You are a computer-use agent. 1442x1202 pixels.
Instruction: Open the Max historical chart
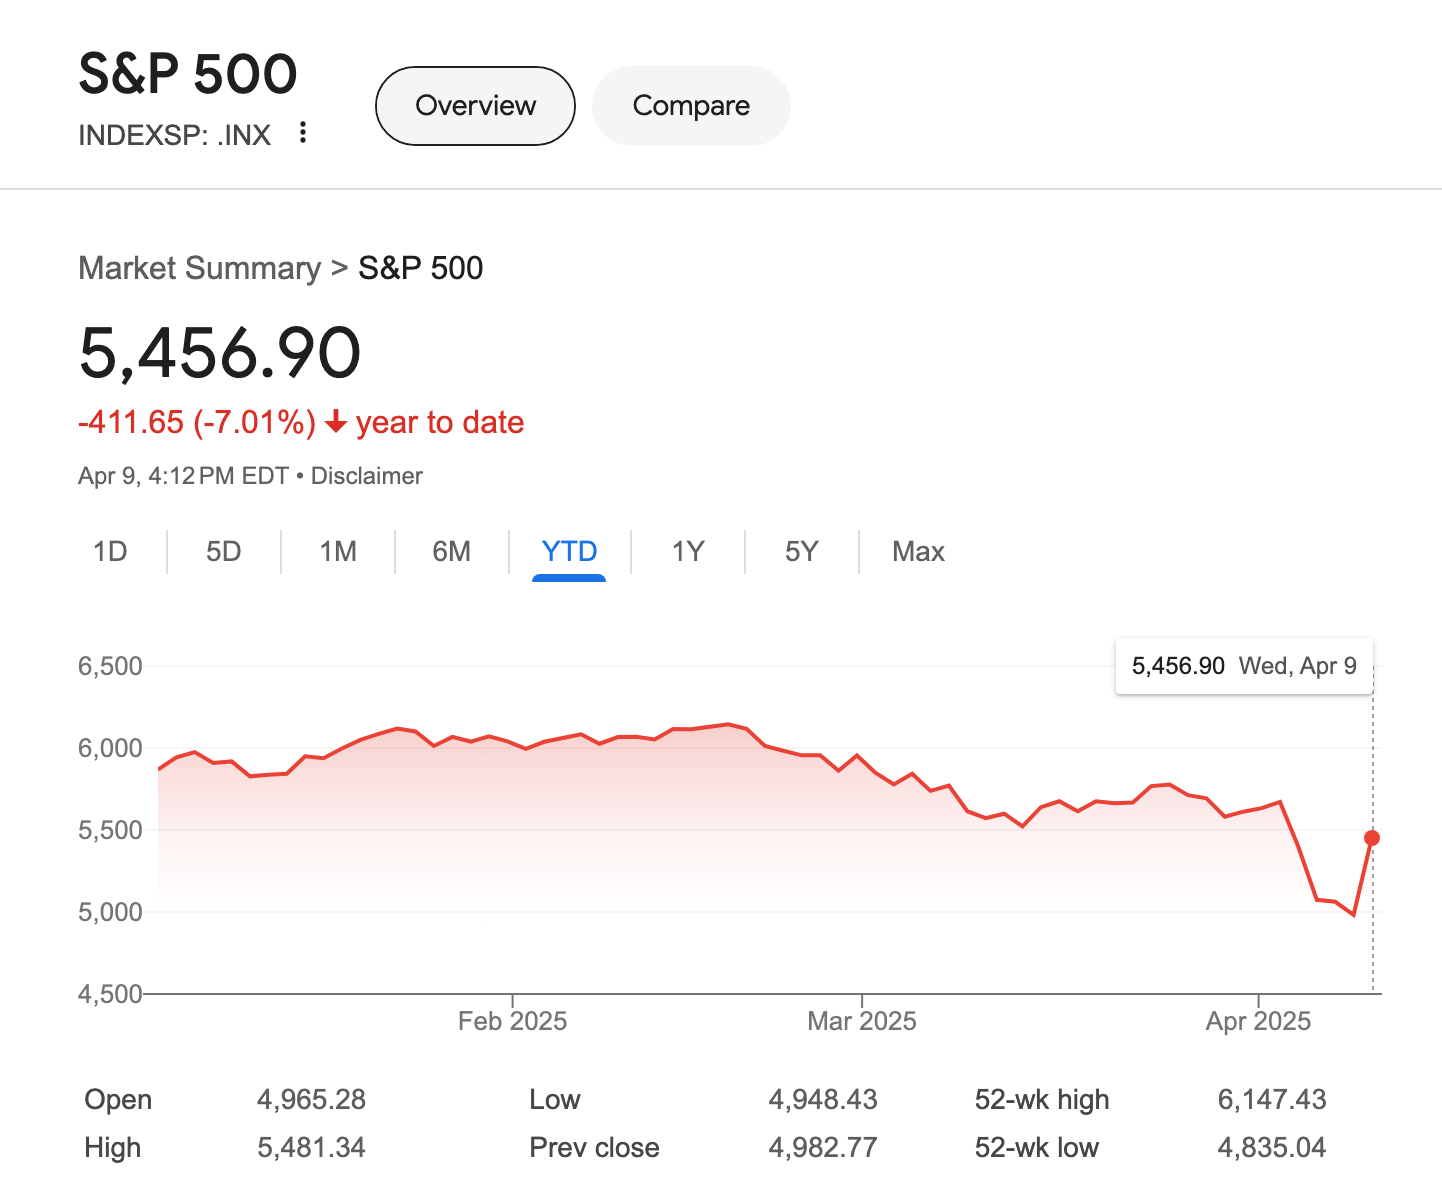click(917, 551)
